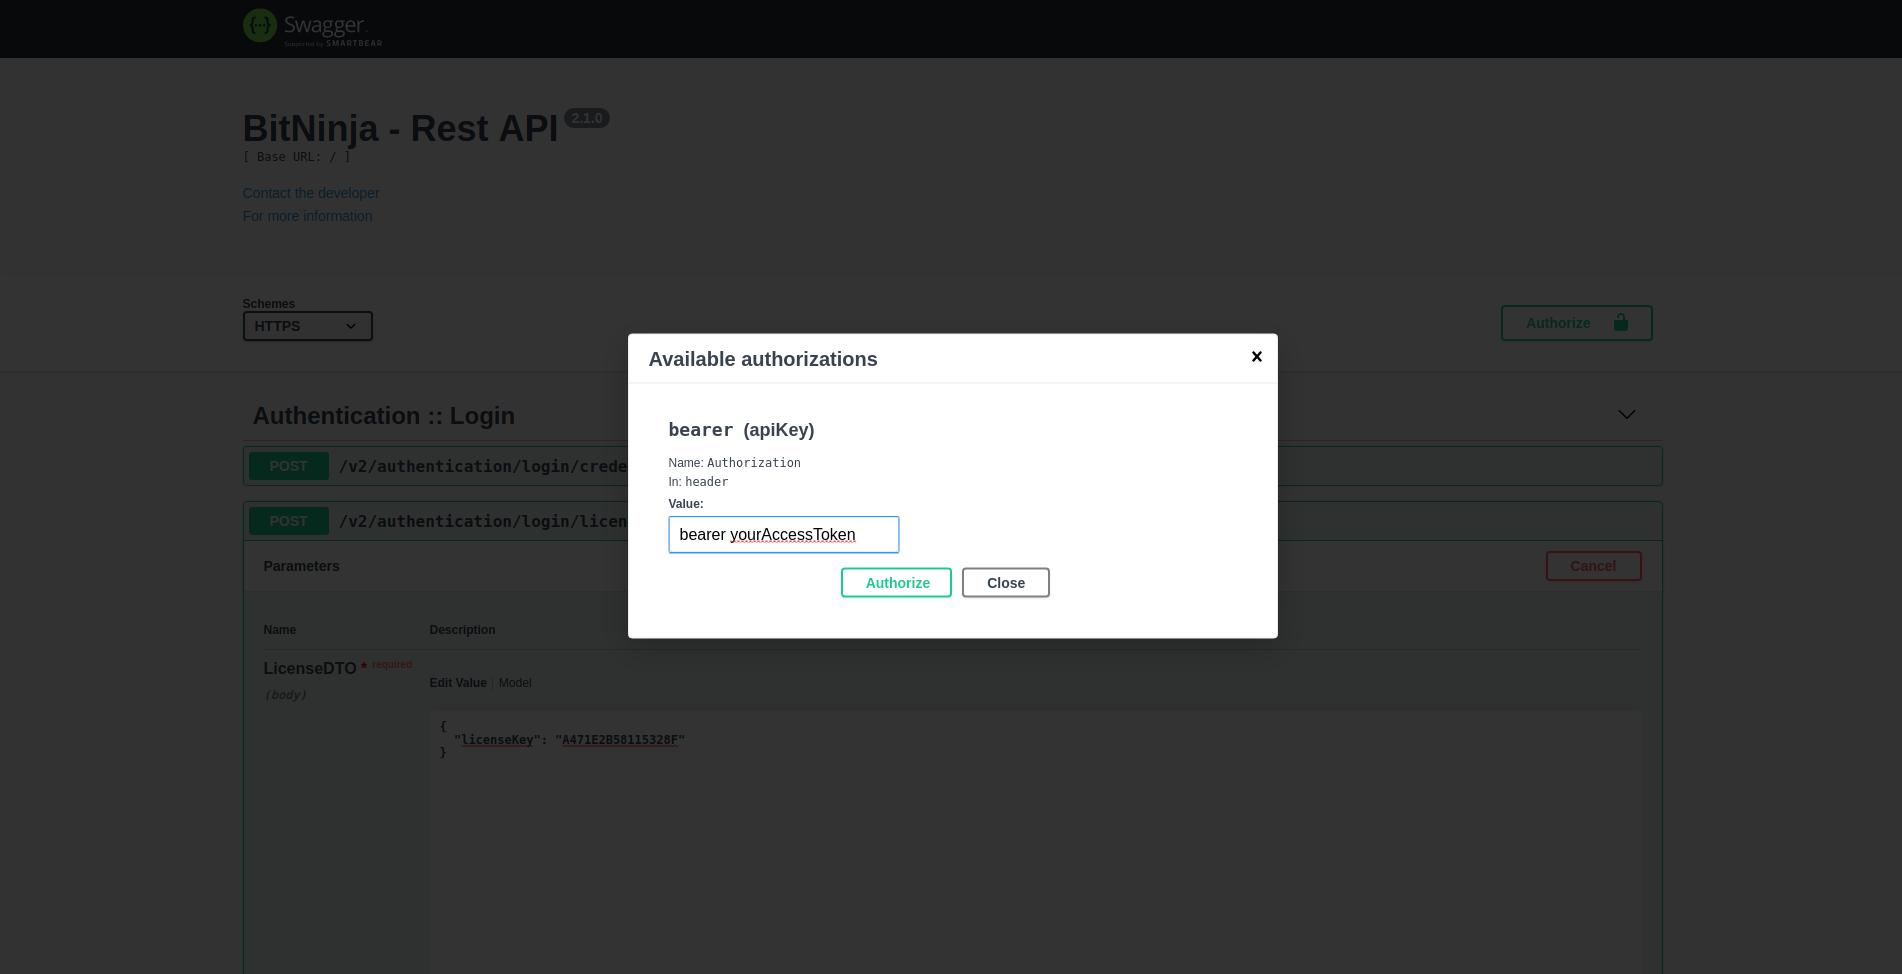
Task: Click inside the LicenseDTO JSON body editor
Action: pyautogui.click(x=1035, y=840)
